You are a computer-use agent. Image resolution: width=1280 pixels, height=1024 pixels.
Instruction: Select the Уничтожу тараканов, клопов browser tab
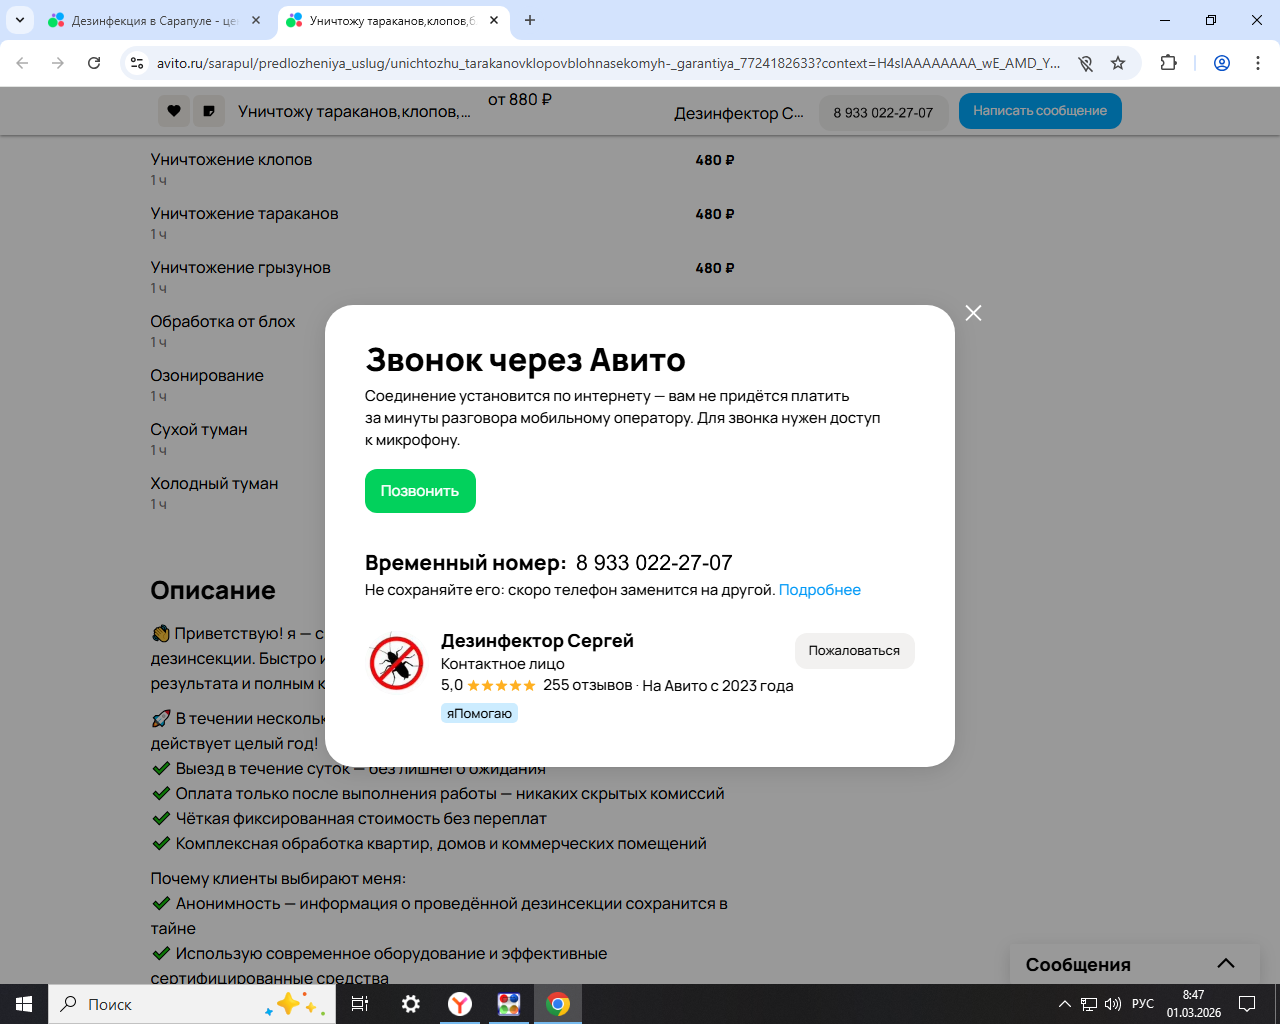click(x=392, y=20)
